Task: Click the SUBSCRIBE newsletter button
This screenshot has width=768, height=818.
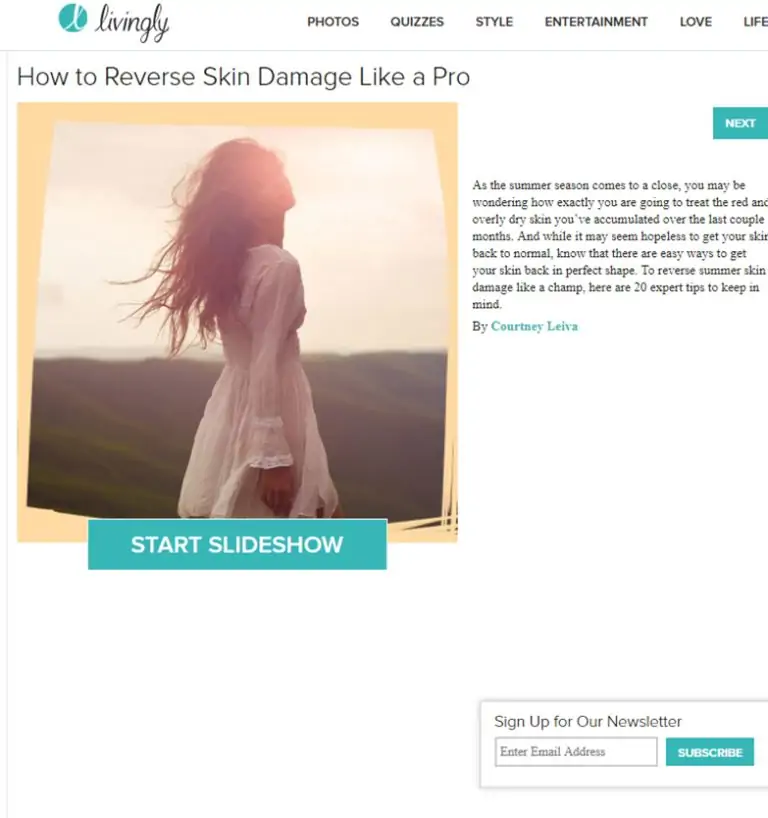Action: [x=710, y=752]
